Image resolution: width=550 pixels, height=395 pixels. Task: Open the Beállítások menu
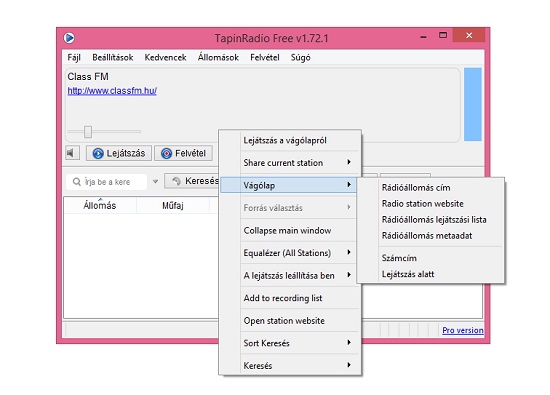(x=113, y=58)
